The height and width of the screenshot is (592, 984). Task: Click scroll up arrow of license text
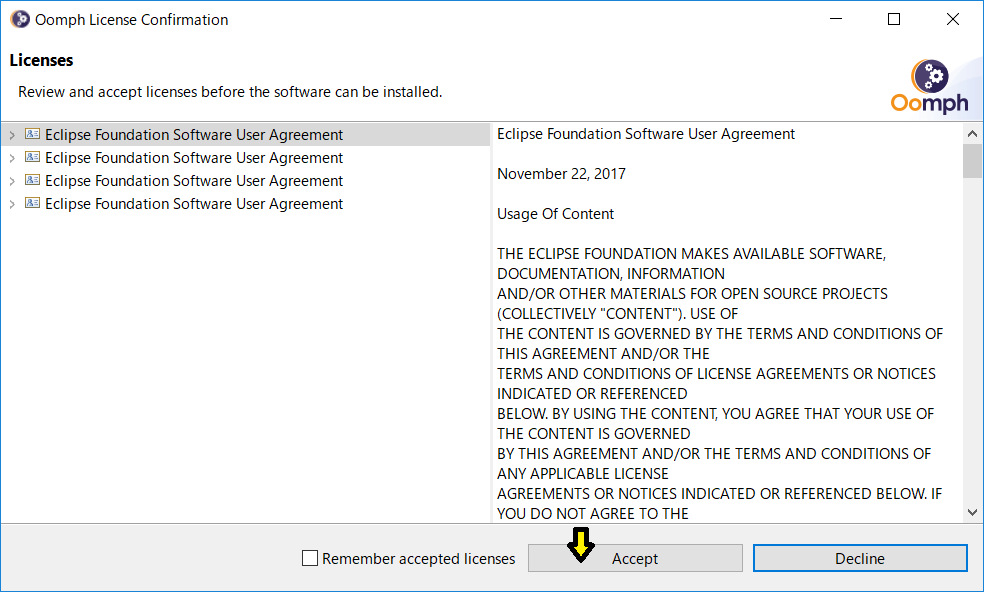coord(972,134)
